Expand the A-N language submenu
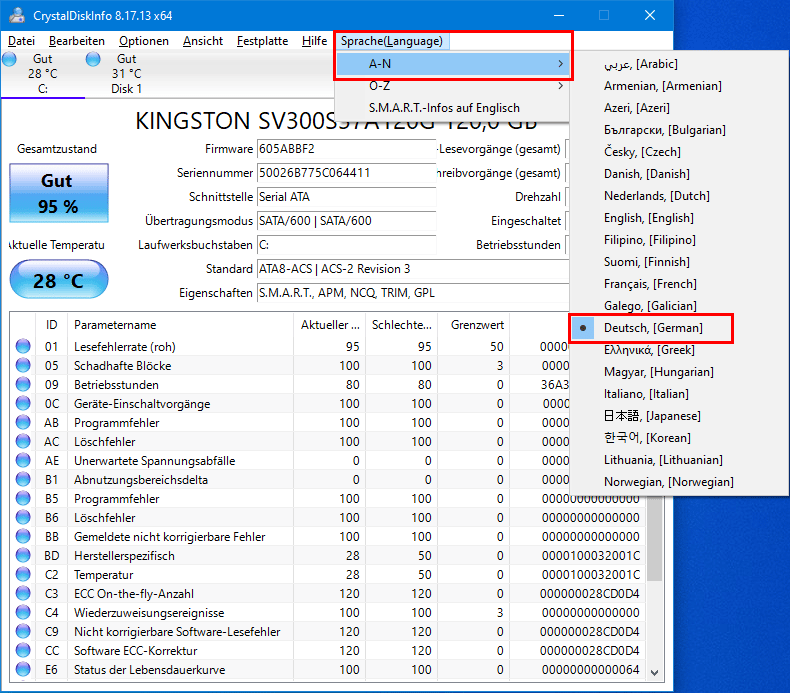790x693 pixels. 452,64
